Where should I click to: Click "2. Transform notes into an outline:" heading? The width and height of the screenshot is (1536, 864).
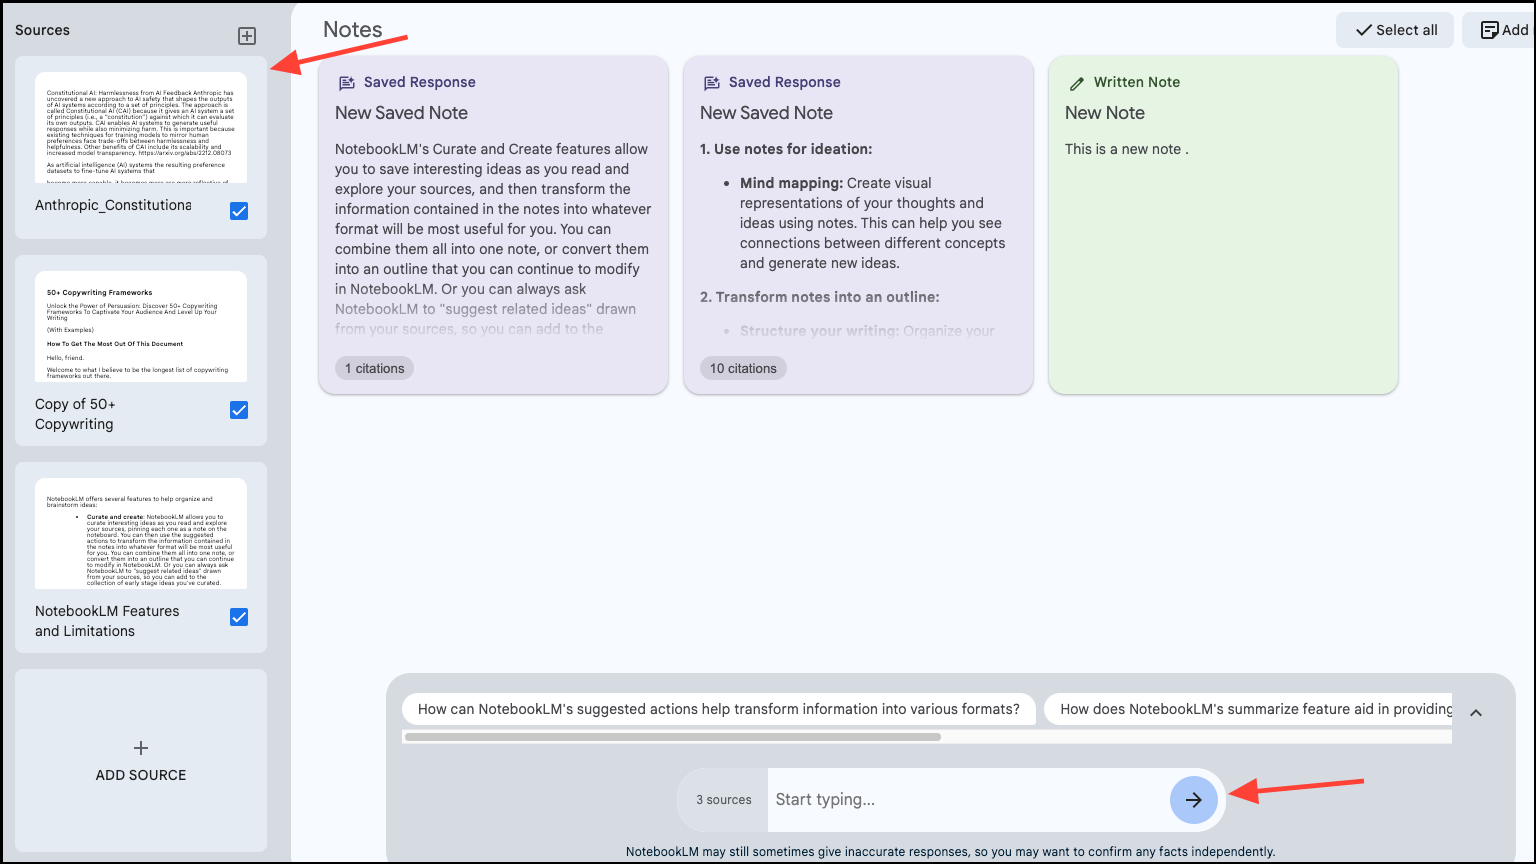[x=820, y=297]
